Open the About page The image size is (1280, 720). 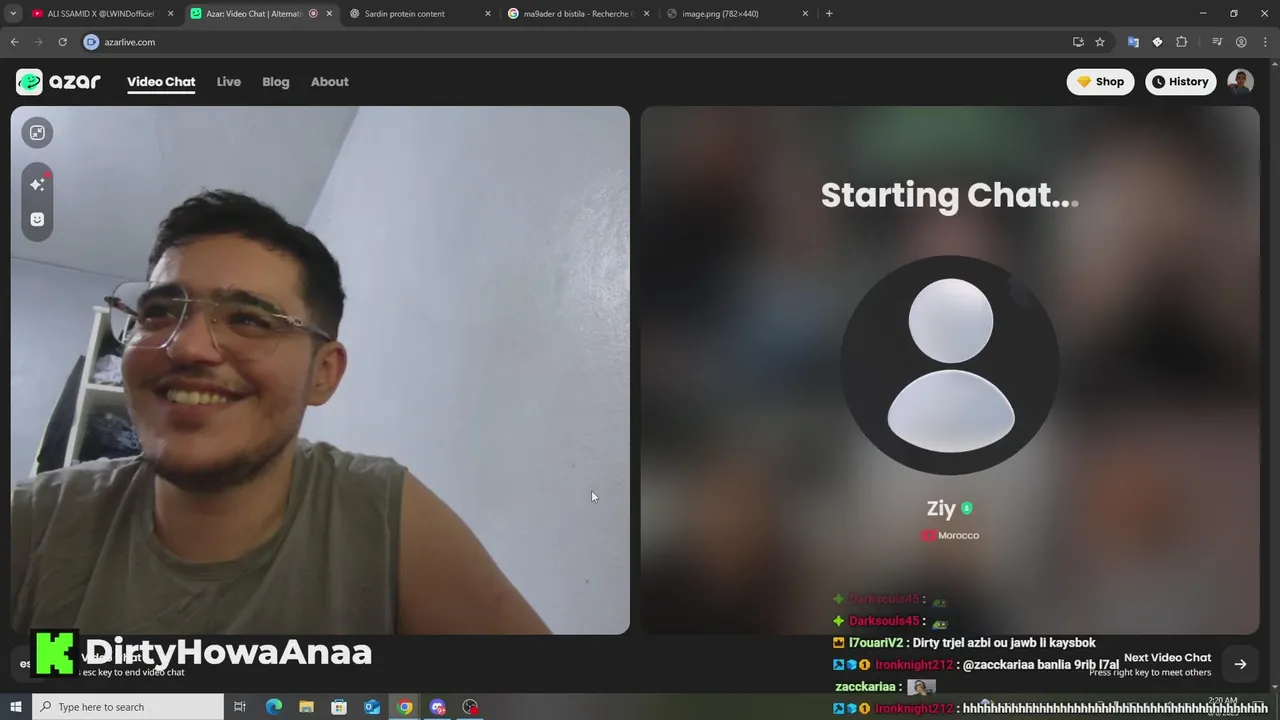(x=329, y=82)
